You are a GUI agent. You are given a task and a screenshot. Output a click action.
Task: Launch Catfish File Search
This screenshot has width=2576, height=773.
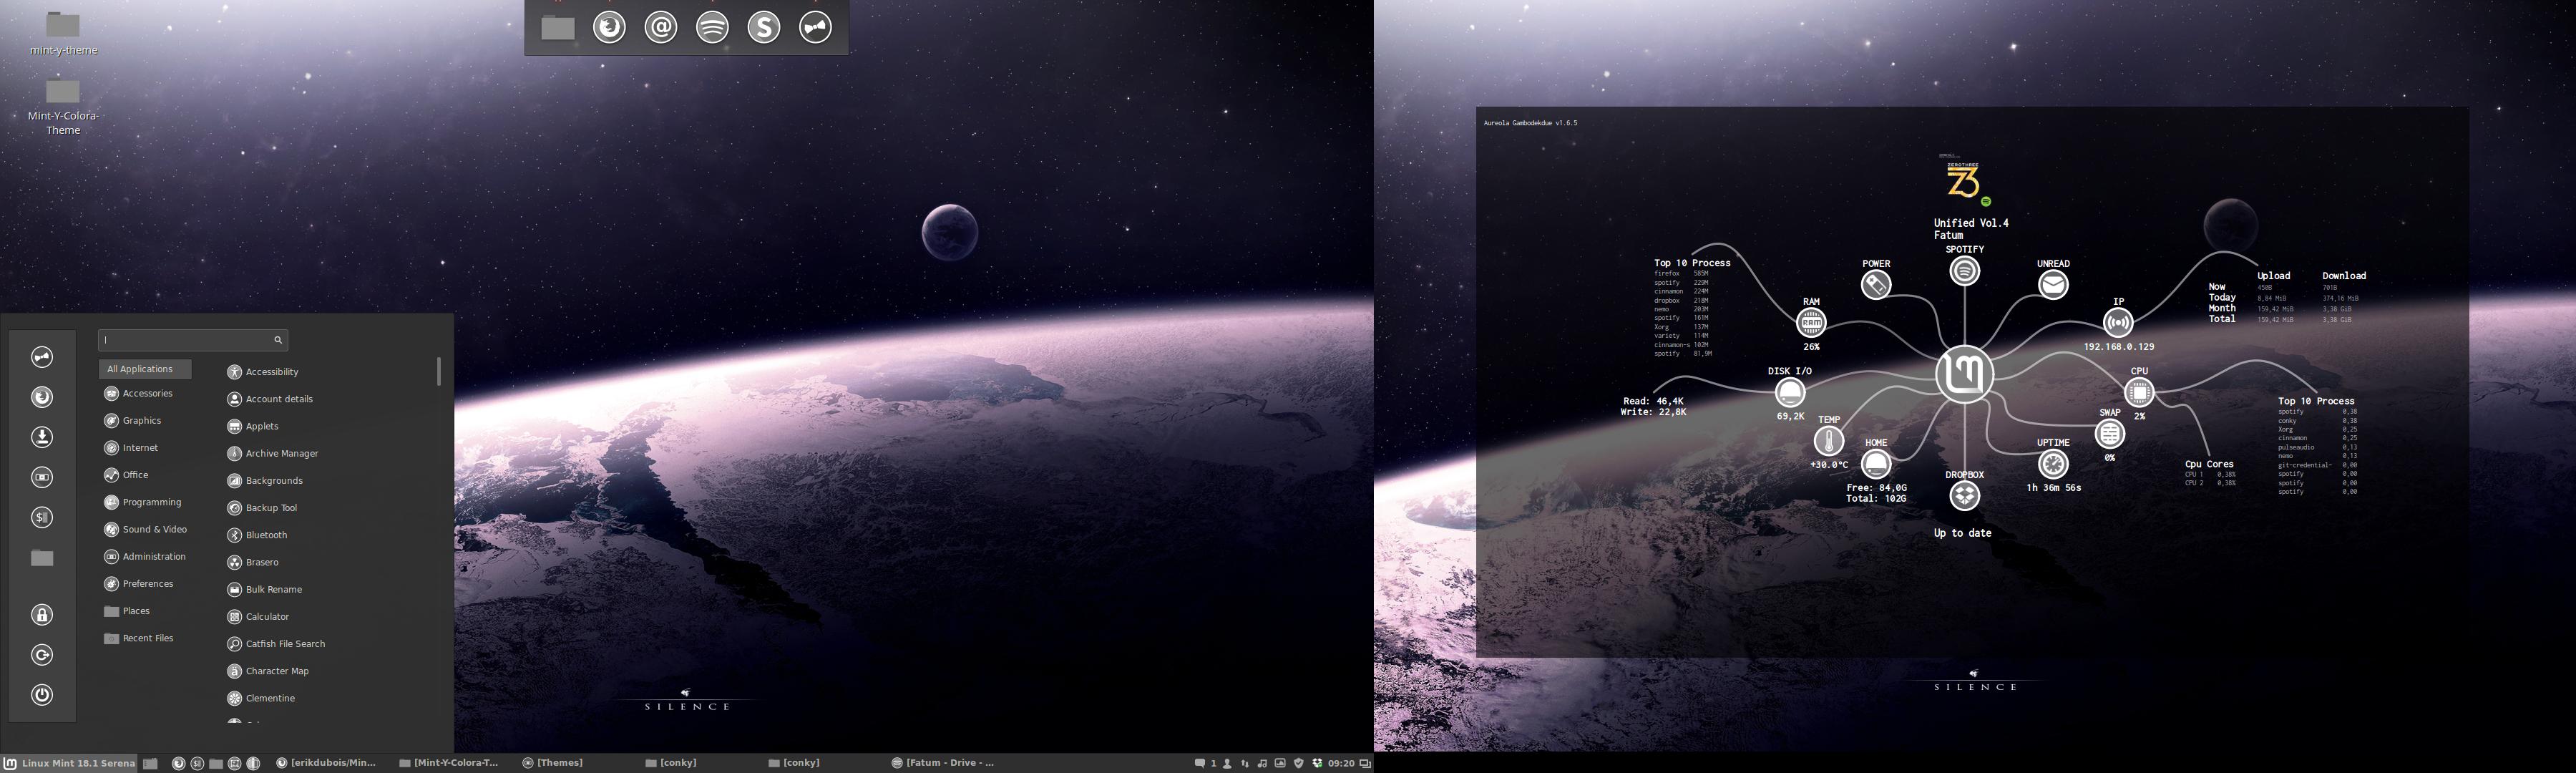(276, 644)
